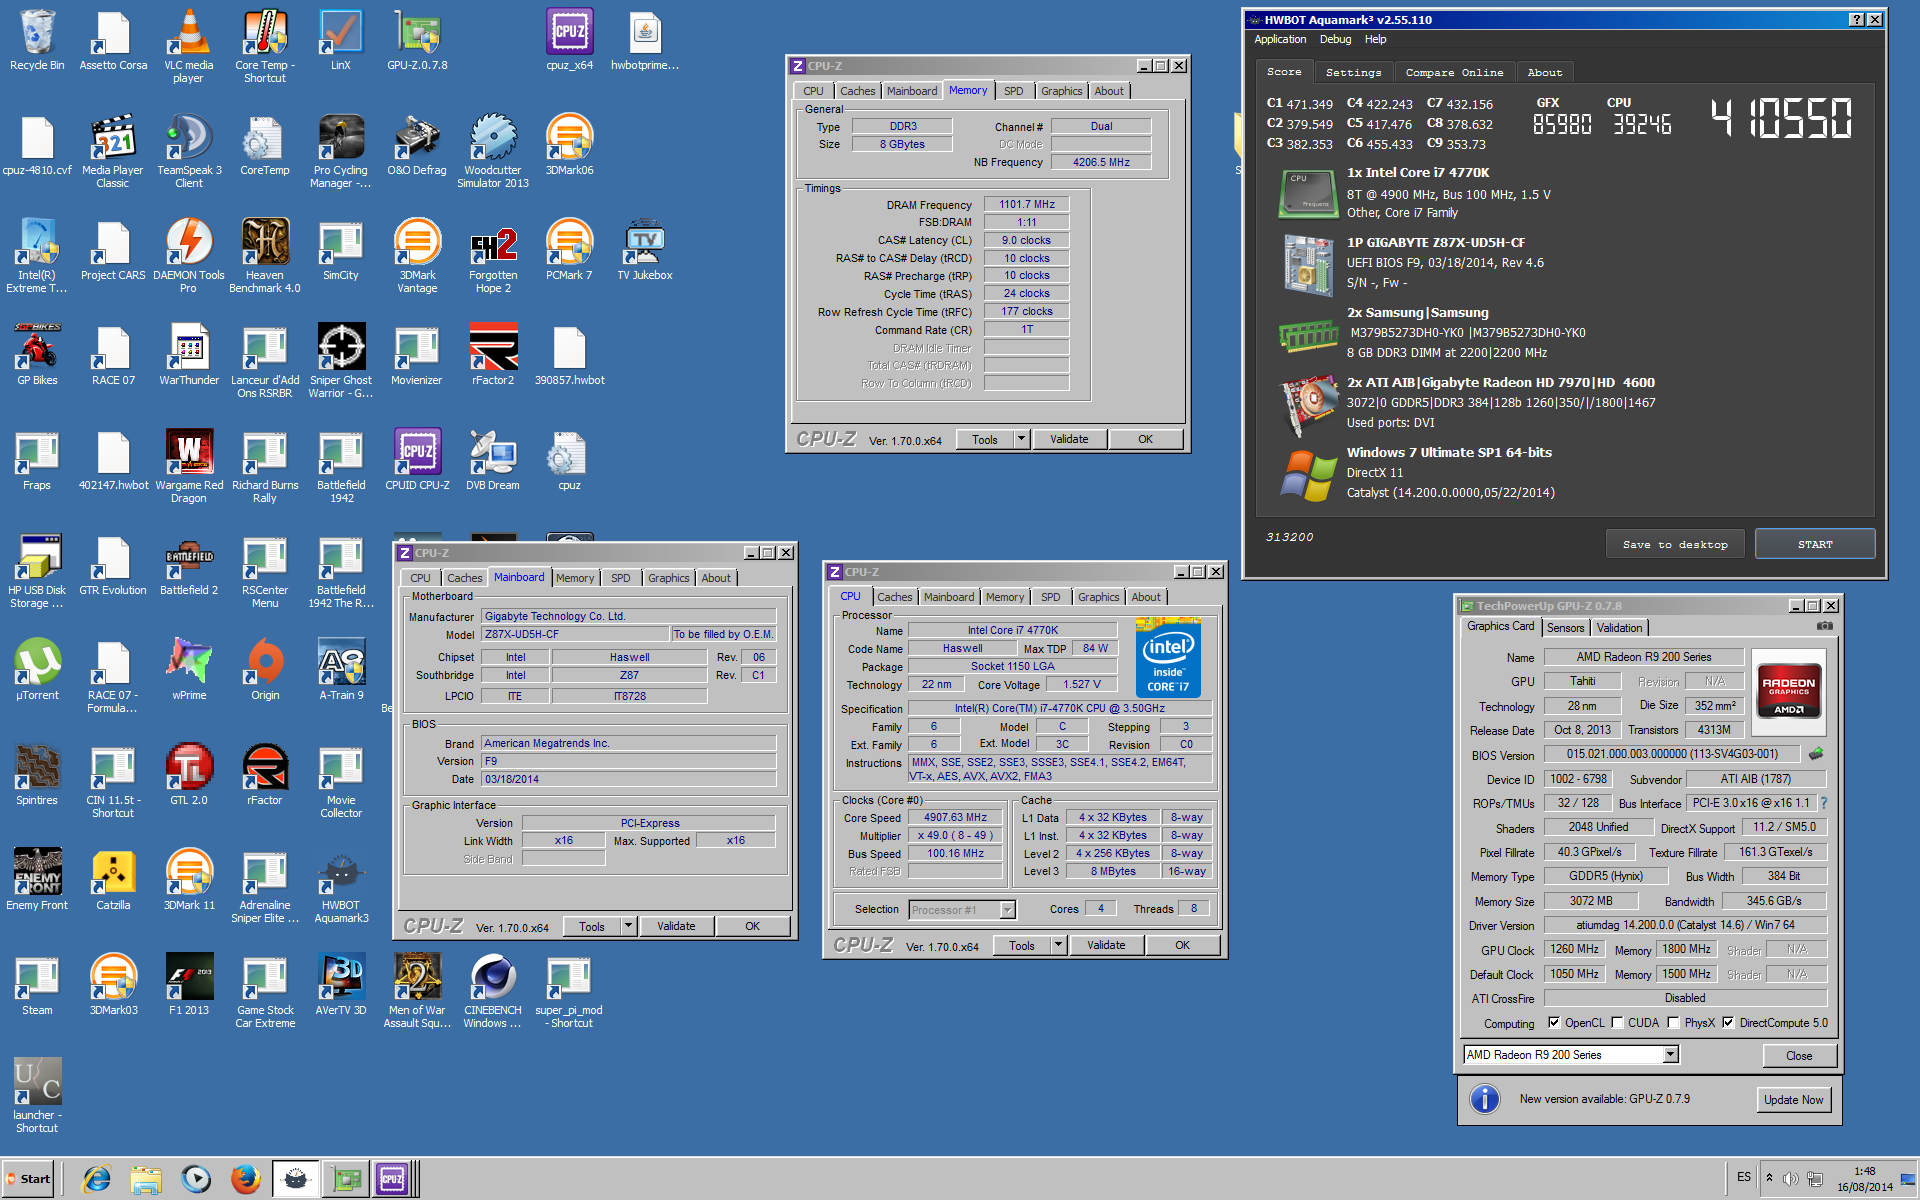Launch VLC media player shortcut
Screen dimensions: 1920x1200
[x=189, y=46]
